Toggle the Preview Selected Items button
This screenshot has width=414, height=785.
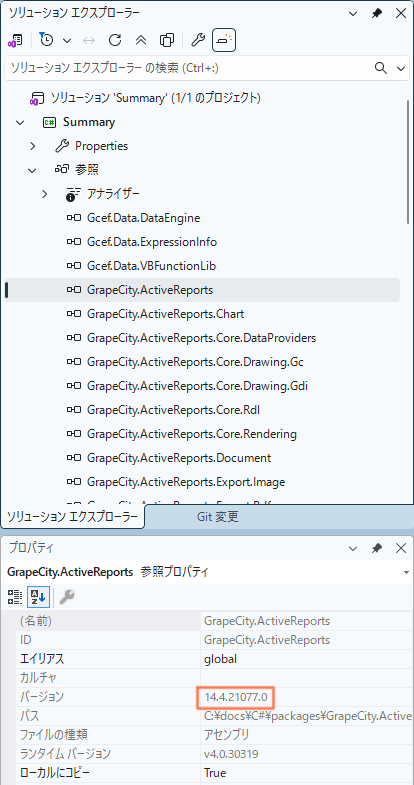(224, 41)
